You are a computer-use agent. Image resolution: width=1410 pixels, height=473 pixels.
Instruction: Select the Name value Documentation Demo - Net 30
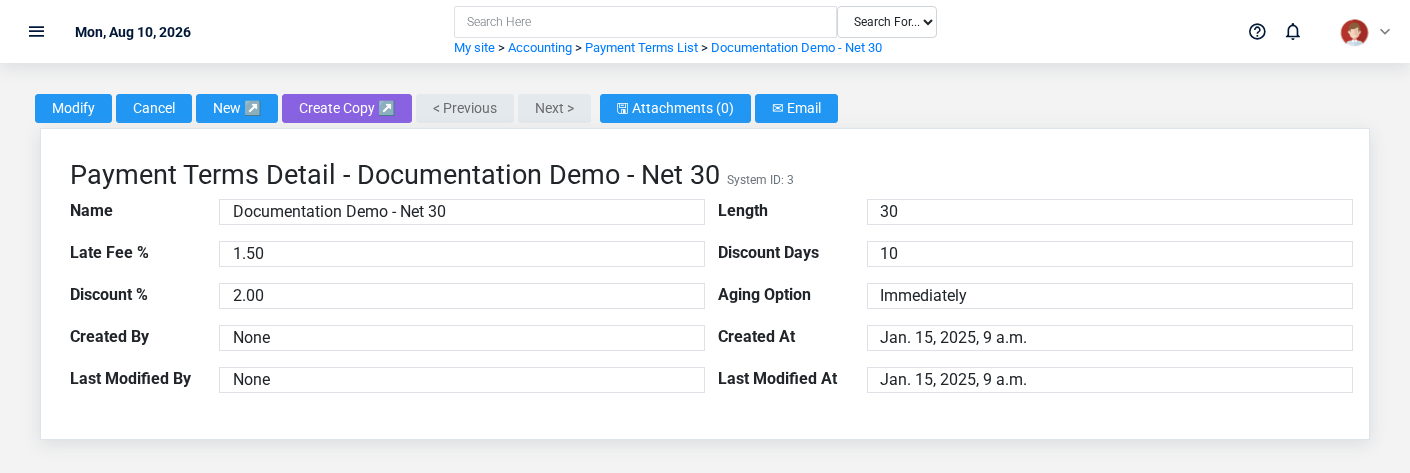pyautogui.click(x=462, y=212)
